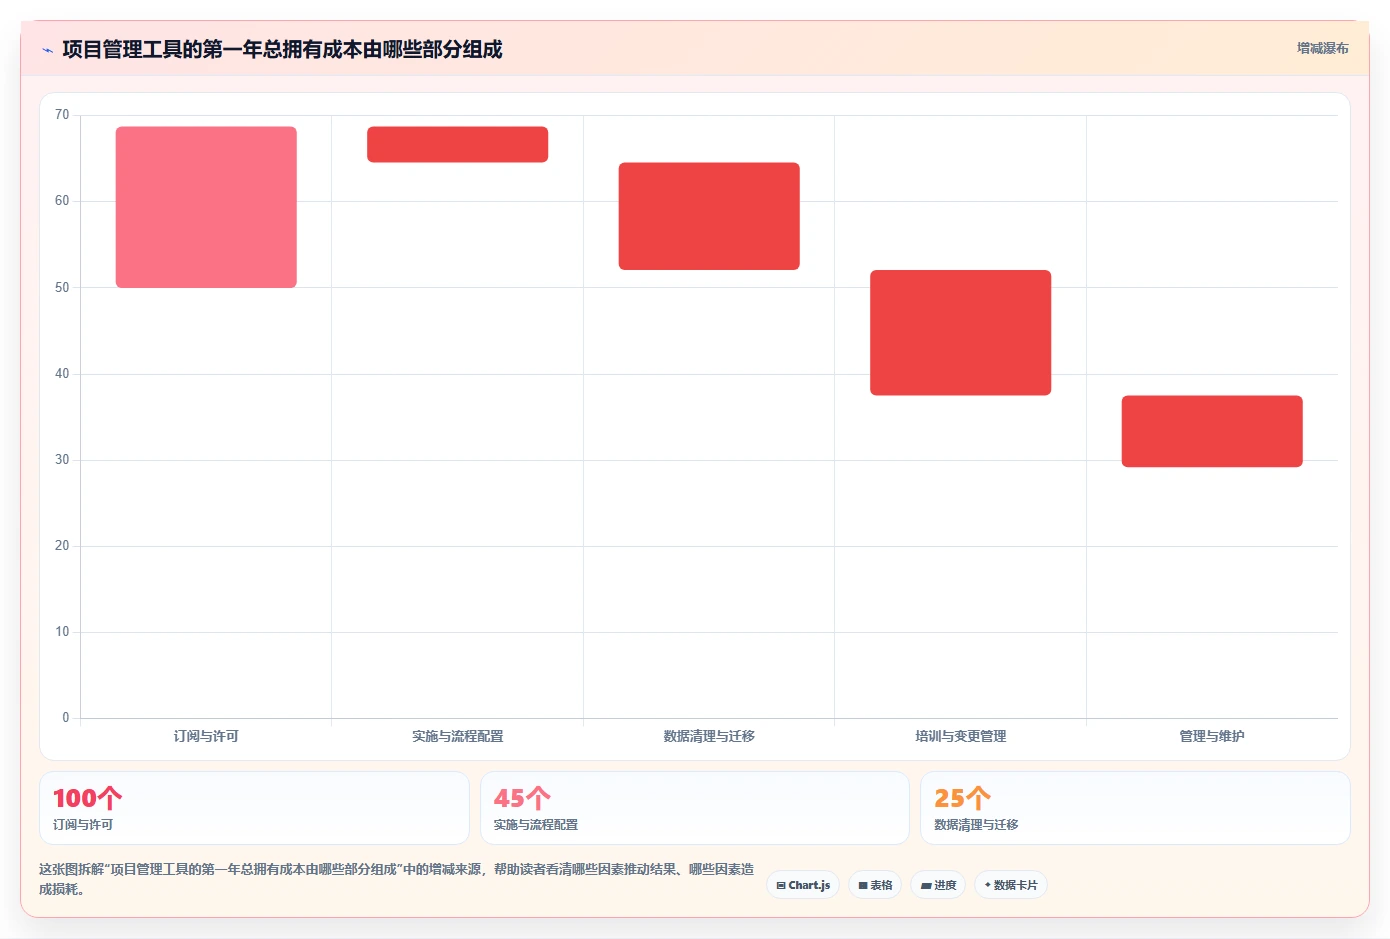Screen dimensions: 1390x939
Task: Click the 数据清理与迁移 x-axis label
Action: (709, 736)
